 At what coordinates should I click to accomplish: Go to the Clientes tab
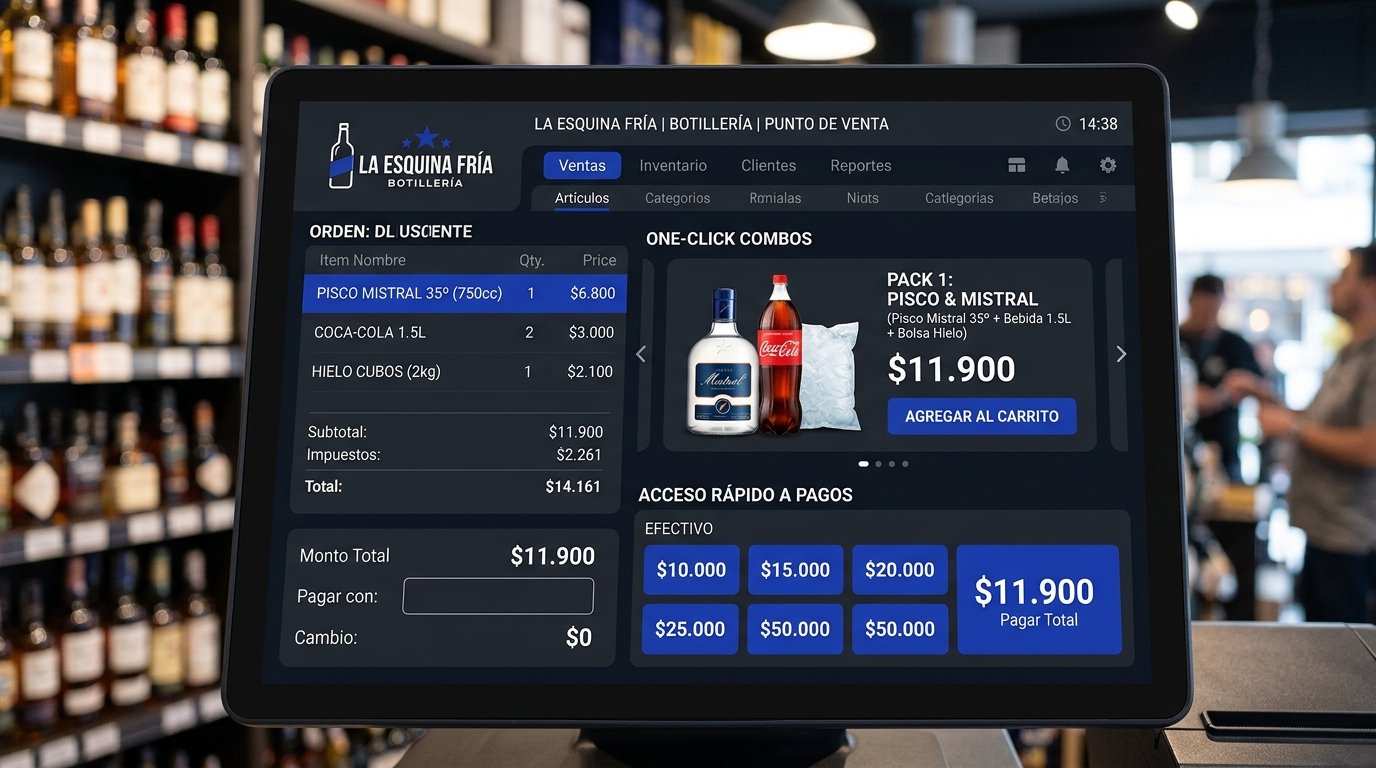769,166
